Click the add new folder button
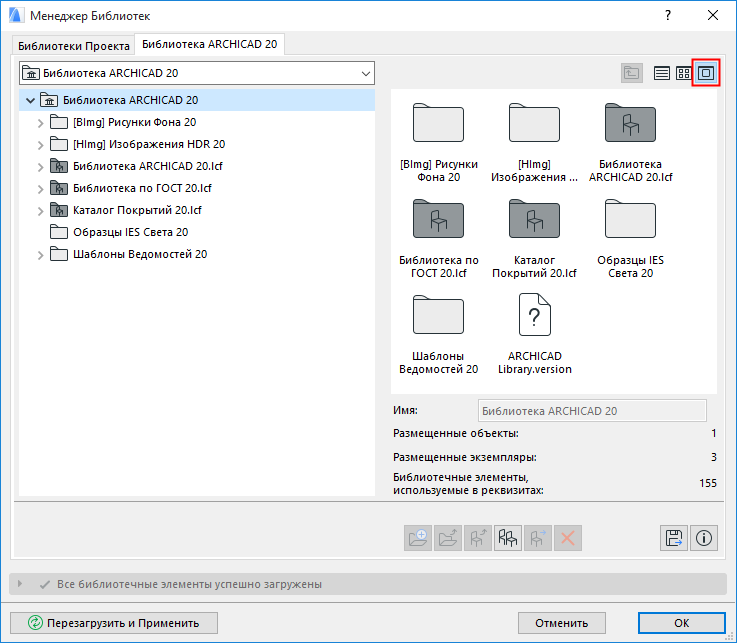 418,538
